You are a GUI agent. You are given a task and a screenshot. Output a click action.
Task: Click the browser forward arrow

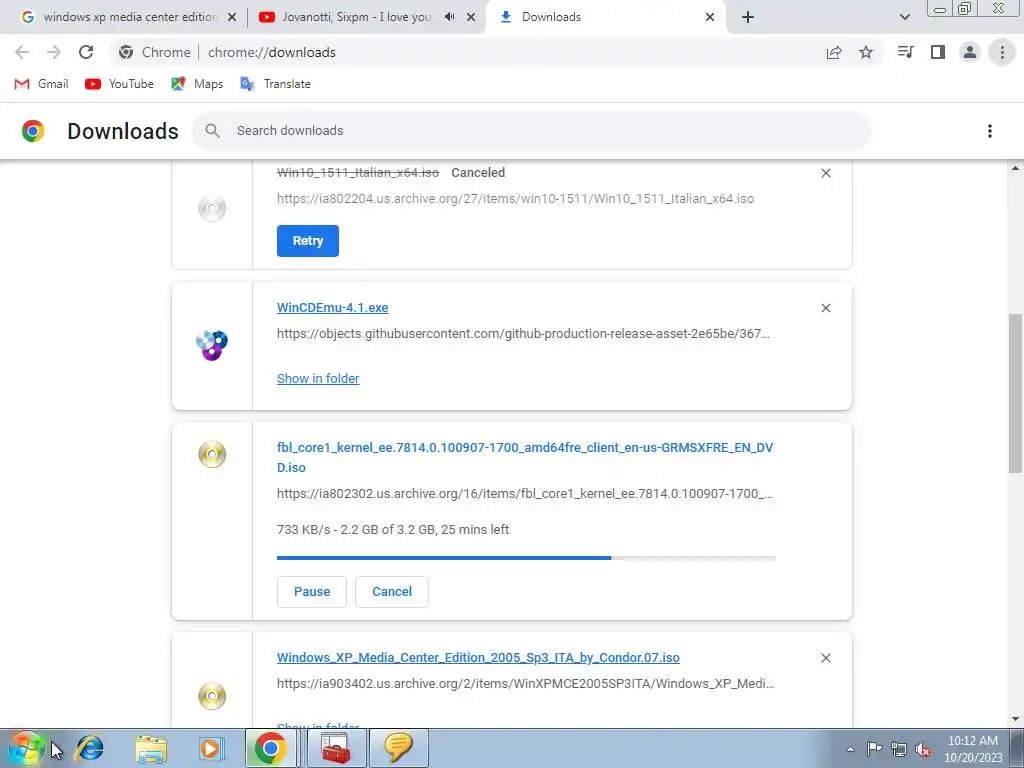pos(54,52)
